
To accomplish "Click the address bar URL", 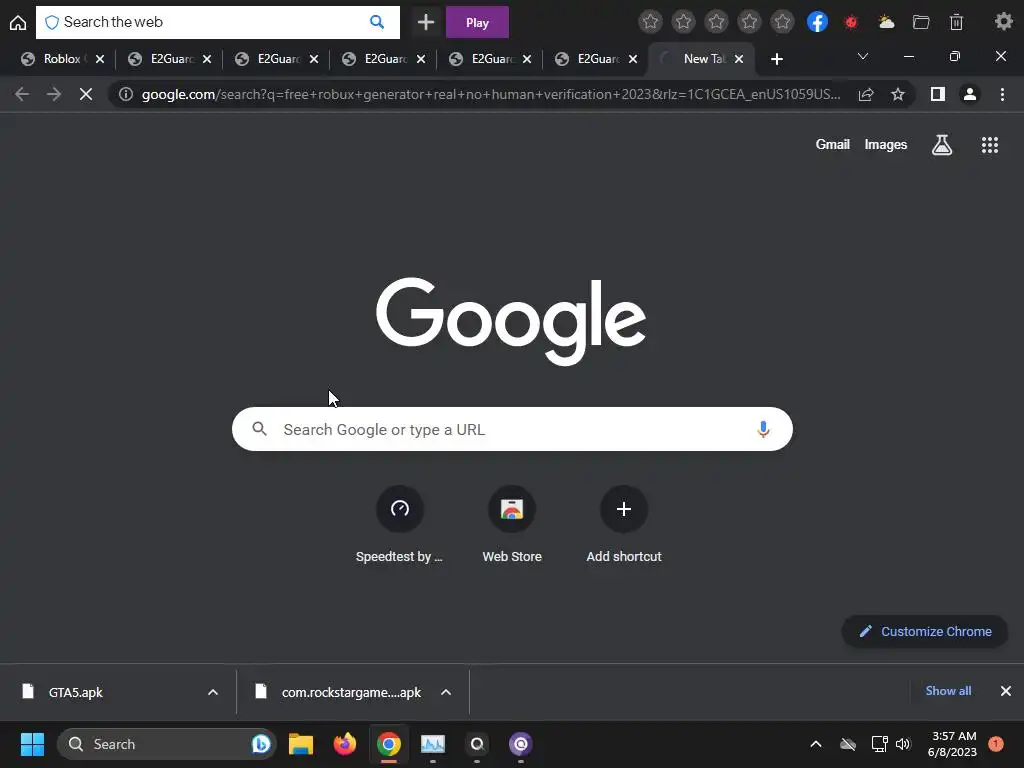I will [490, 94].
